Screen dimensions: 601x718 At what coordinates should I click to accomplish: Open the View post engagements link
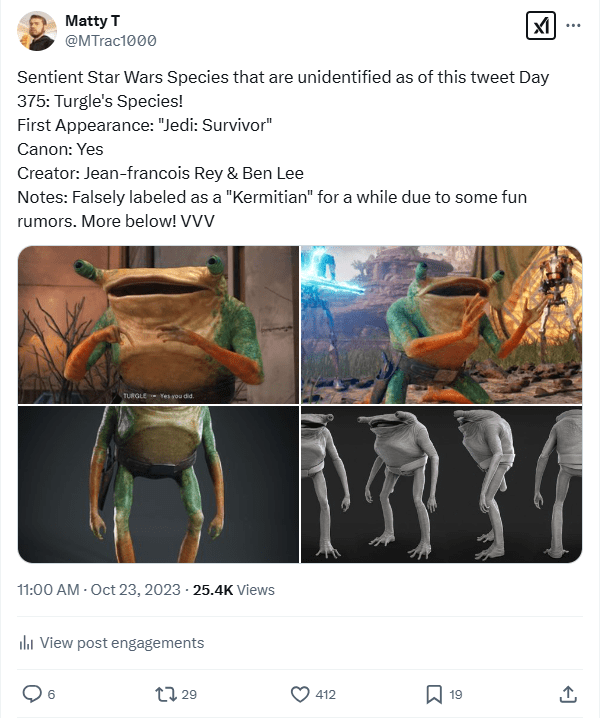121,643
